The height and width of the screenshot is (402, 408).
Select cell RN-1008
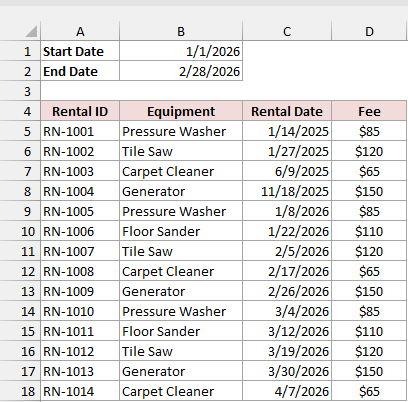tap(80, 271)
